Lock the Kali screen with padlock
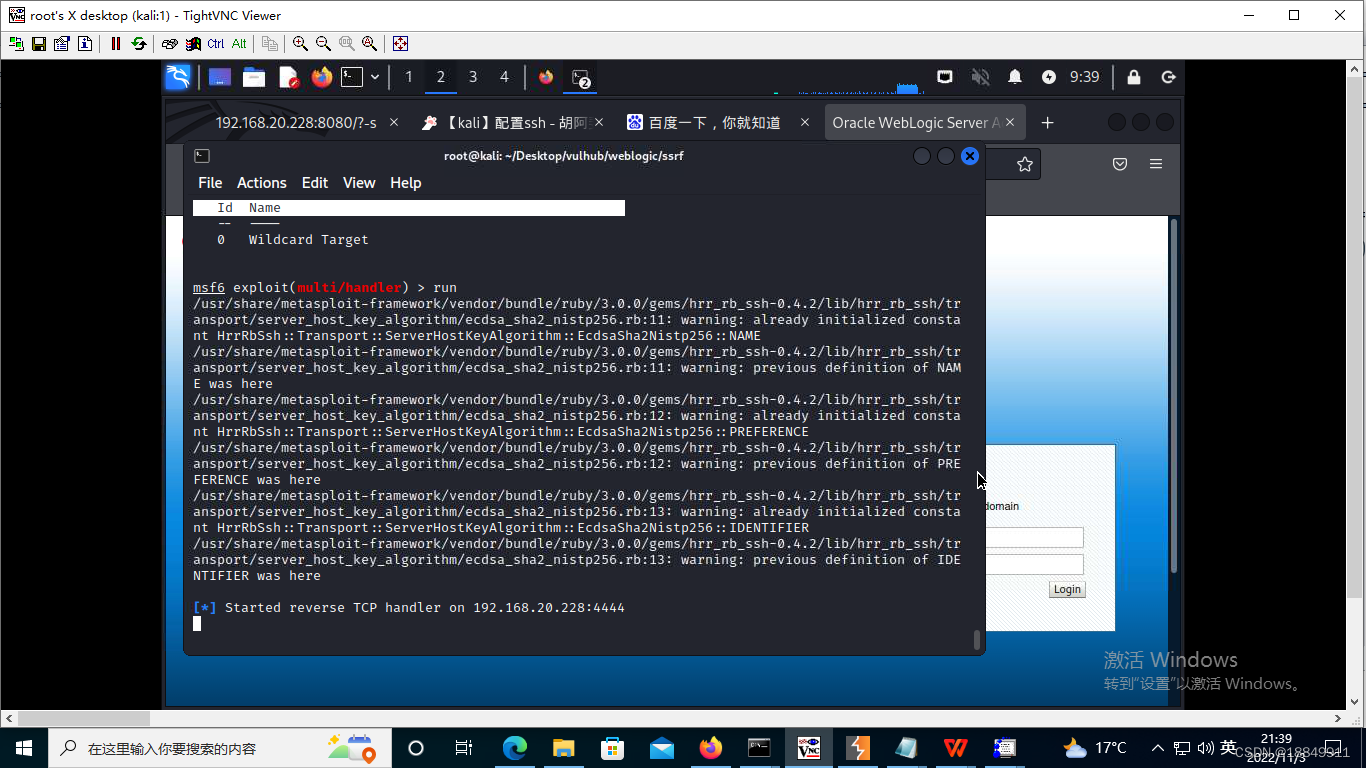 [1134, 77]
